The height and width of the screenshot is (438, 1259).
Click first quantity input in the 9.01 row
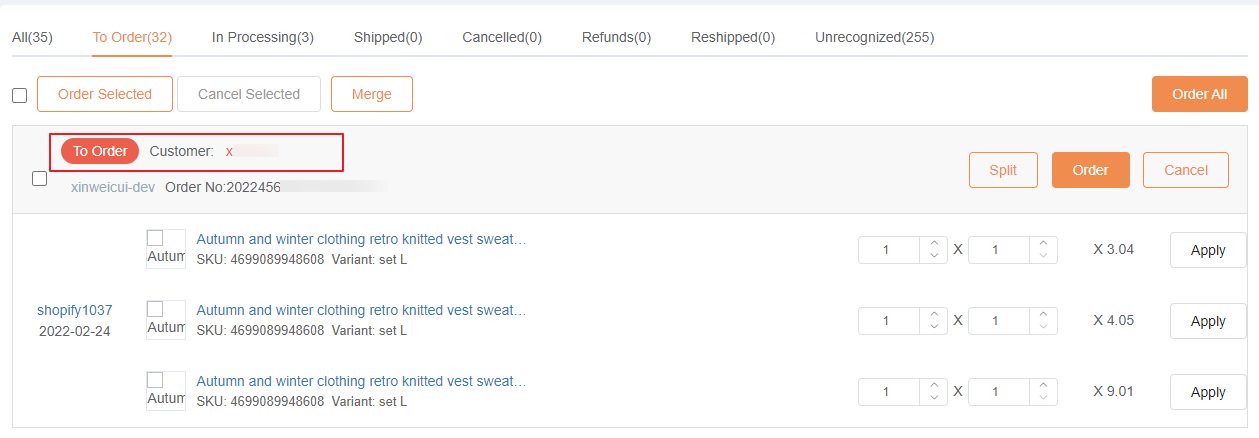click(x=887, y=392)
